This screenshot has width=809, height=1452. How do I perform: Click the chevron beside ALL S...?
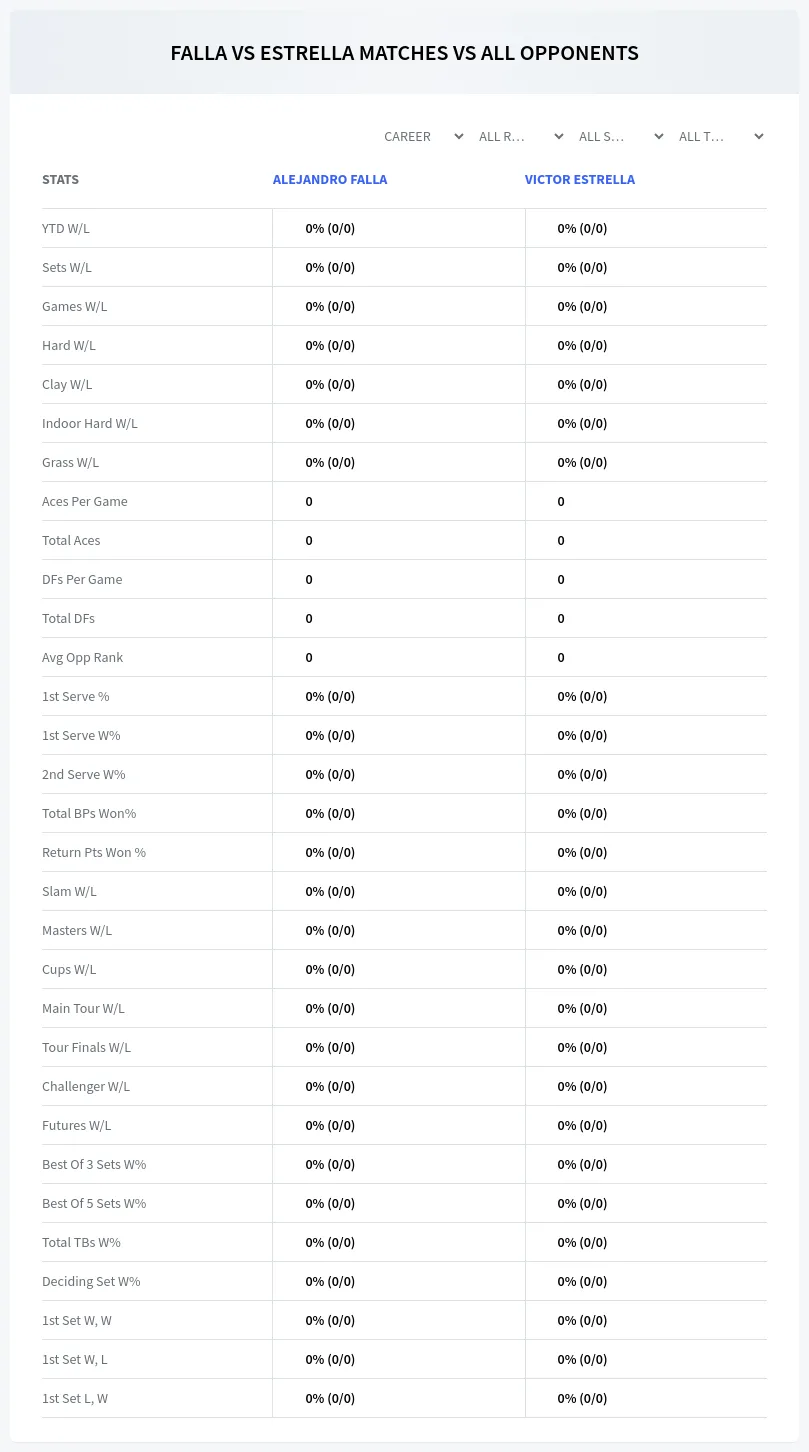click(x=659, y=136)
